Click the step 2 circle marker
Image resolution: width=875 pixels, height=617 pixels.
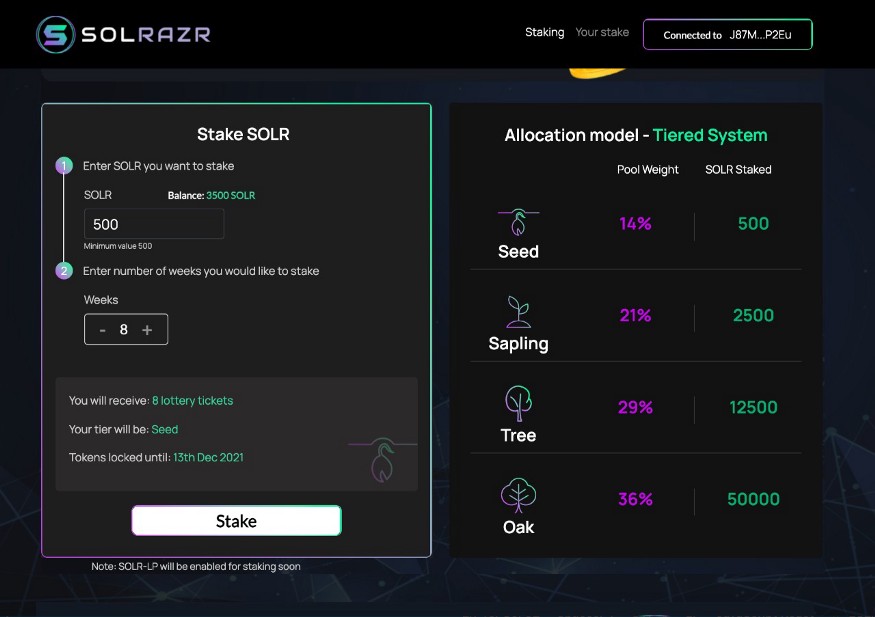click(64, 271)
